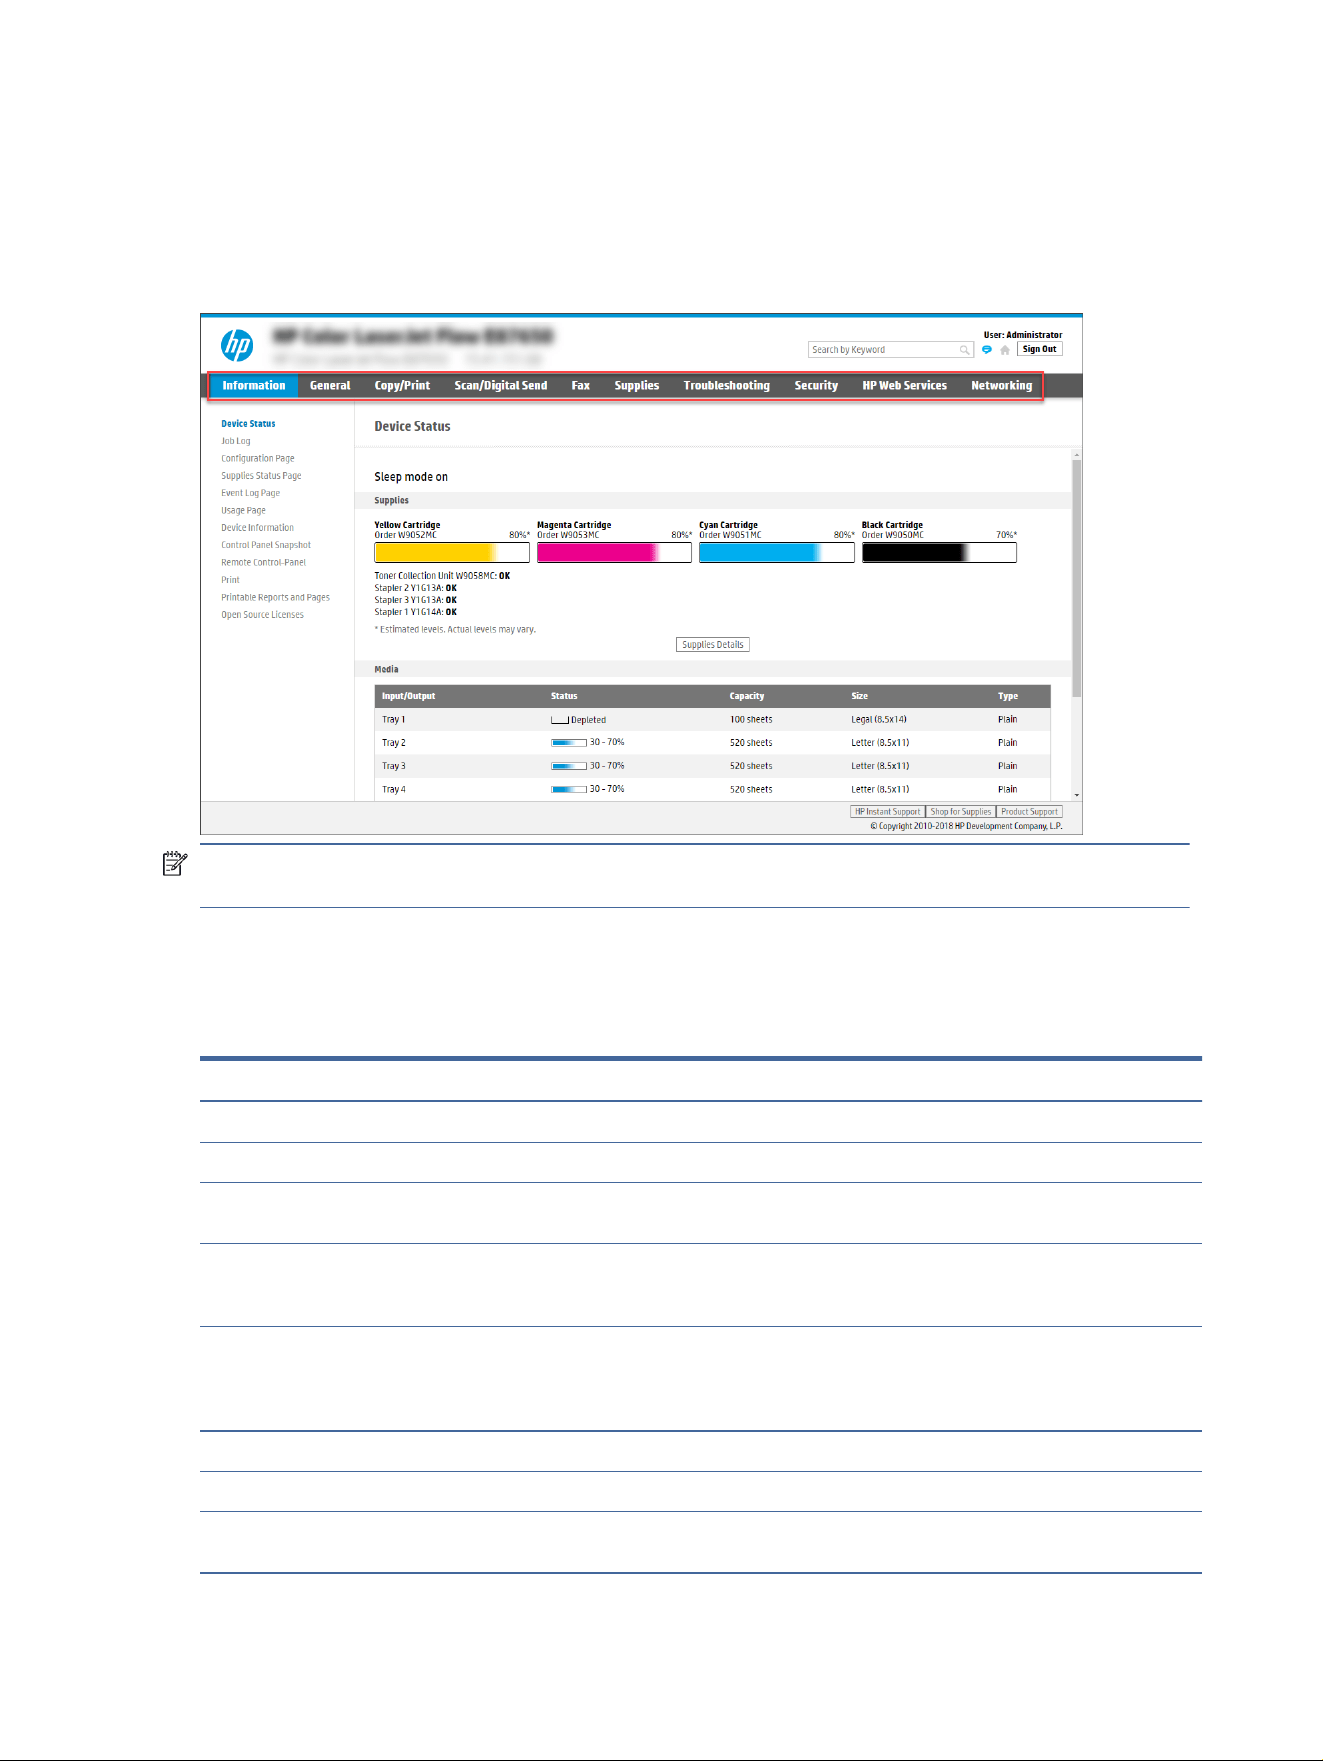Open Open Source Licenses link
Viewport: 1323px width, 1761px height.
pos(262,615)
